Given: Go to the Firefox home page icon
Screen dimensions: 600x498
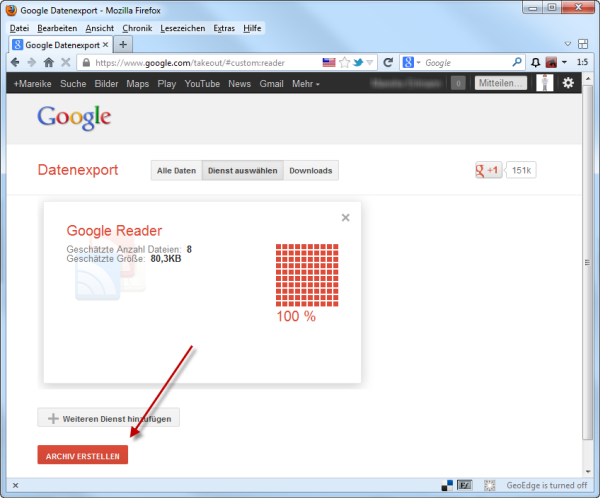Looking at the screenshot, I should [49, 62].
